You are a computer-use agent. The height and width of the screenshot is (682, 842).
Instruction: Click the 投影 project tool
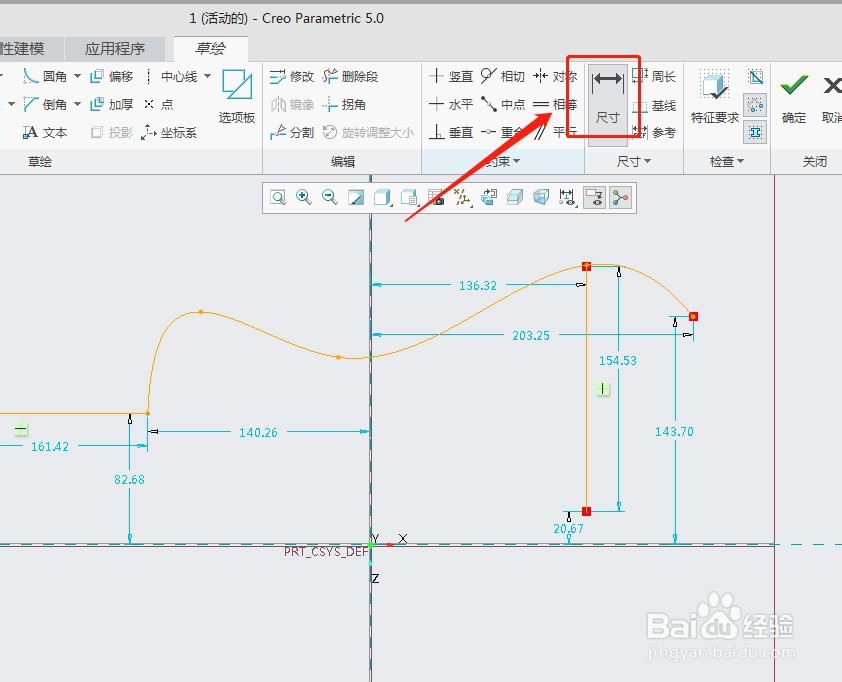[112, 132]
